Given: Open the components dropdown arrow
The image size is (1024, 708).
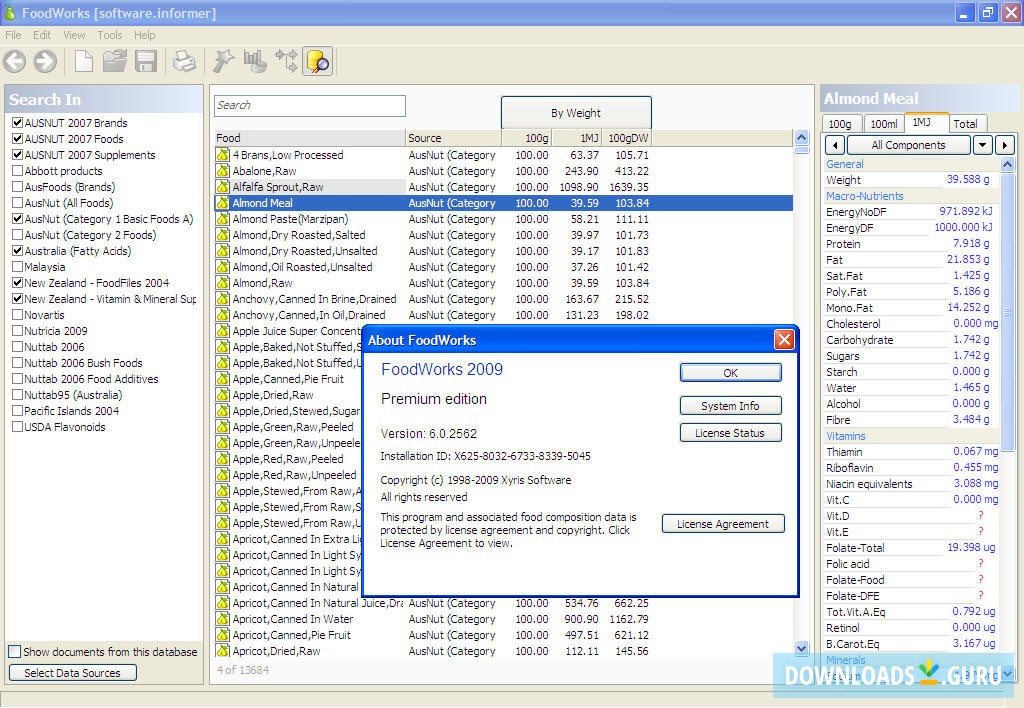Looking at the screenshot, I should click(x=983, y=145).
